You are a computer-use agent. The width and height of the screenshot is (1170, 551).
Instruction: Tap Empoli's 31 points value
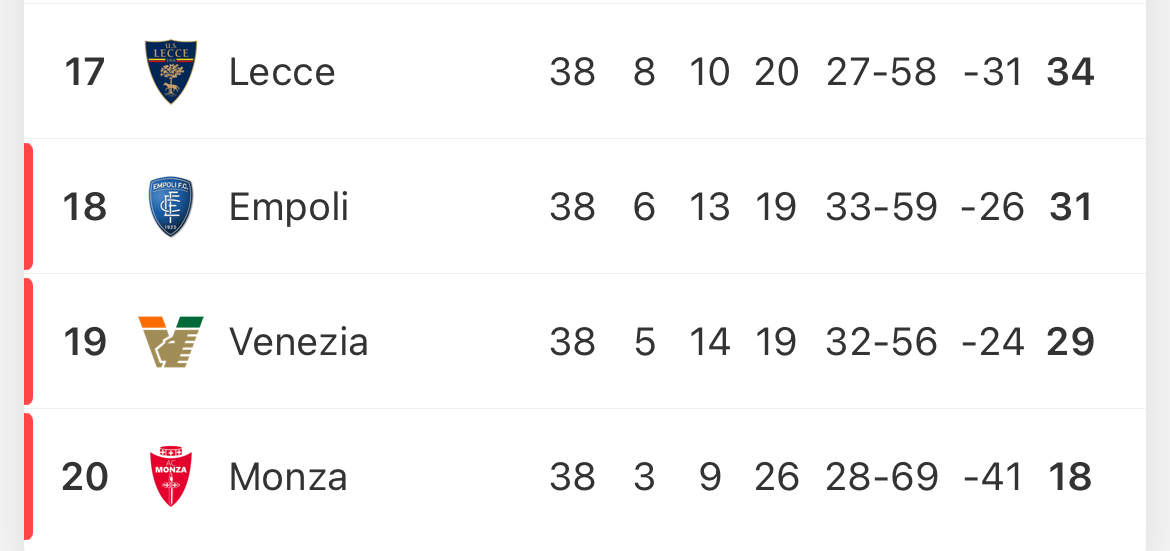(x=1071, y=207)
